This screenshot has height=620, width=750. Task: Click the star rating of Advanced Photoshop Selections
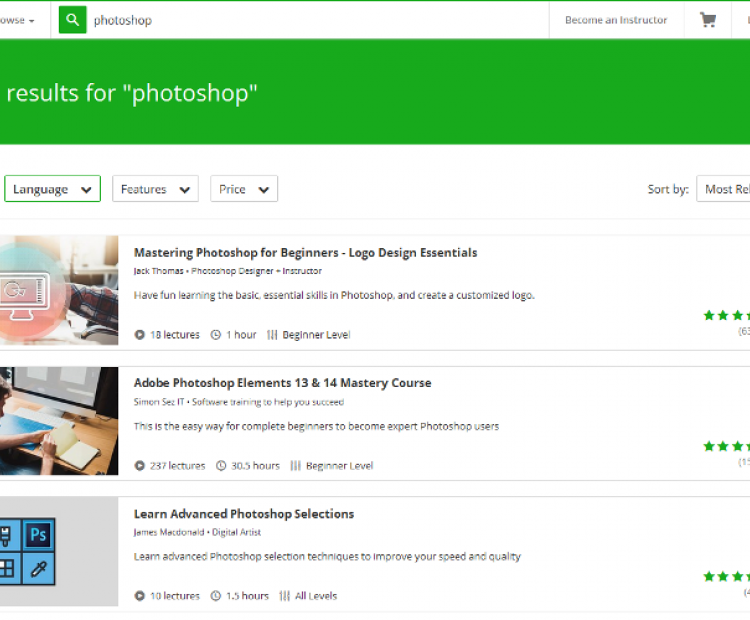[727, 576]
